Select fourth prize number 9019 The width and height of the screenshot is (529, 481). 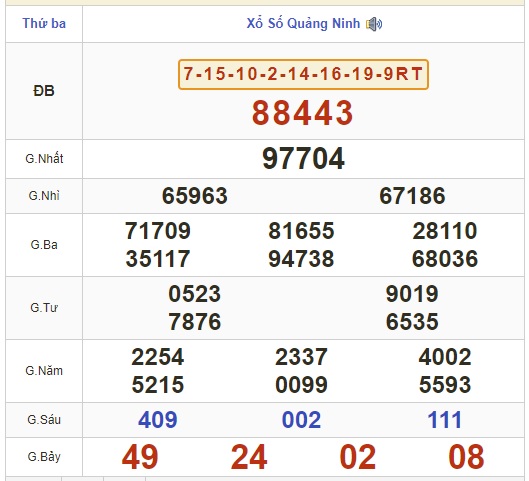pos(412,294)
